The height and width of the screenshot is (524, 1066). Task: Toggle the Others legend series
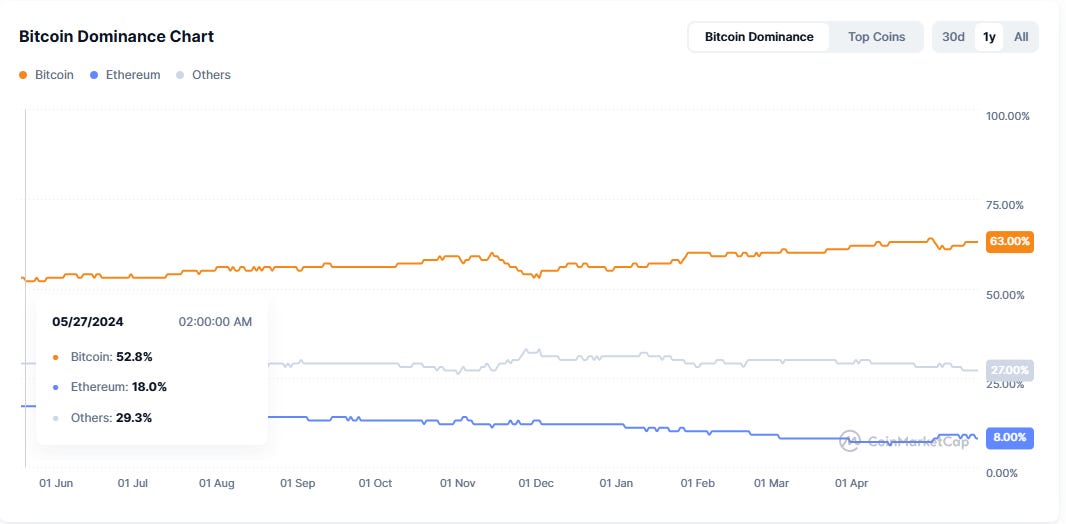coord(203,75)
